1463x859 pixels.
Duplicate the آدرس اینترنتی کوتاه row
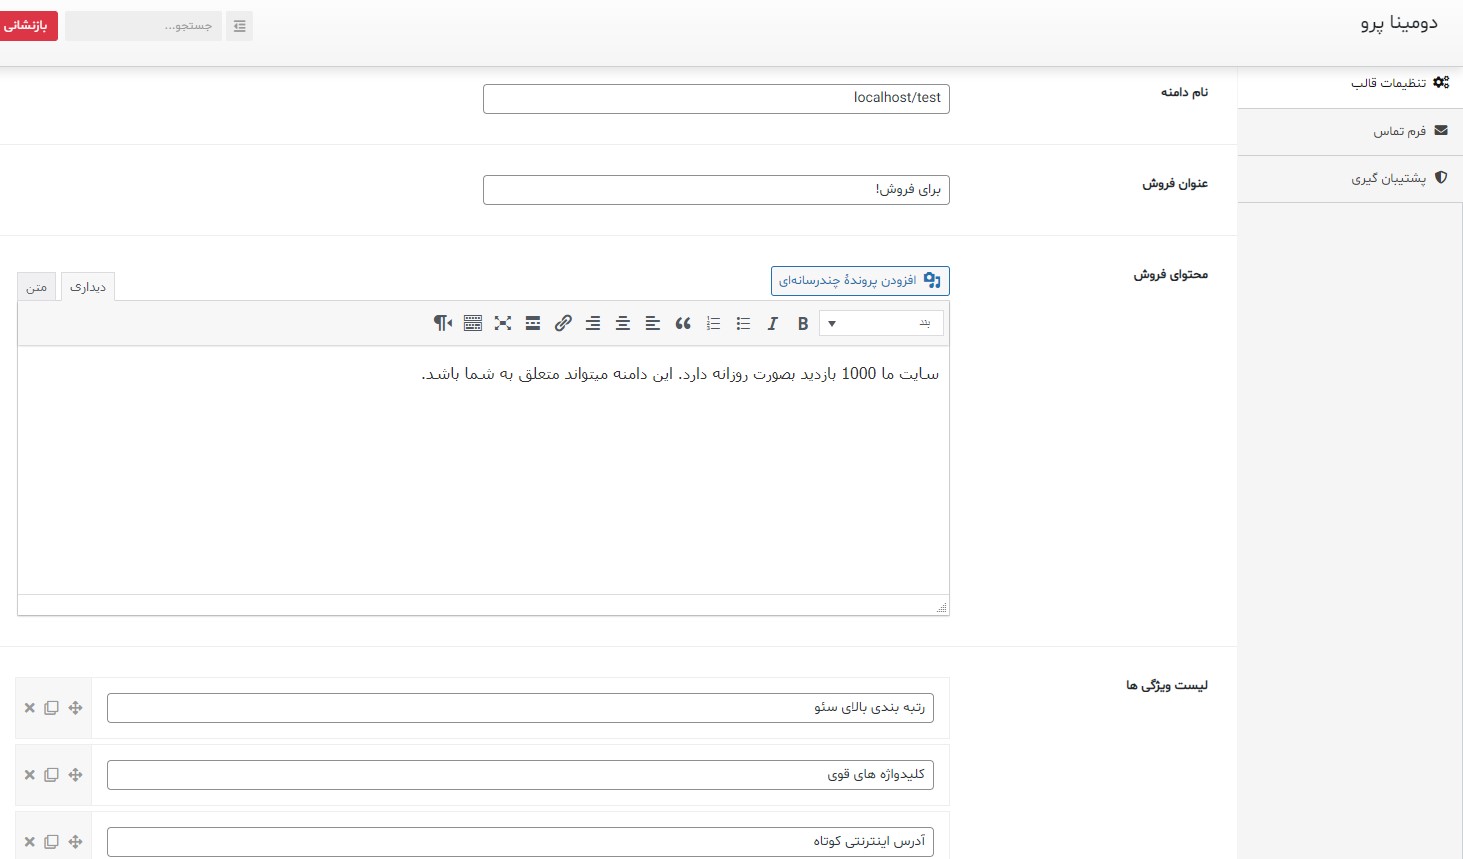(x=51, y=842)
